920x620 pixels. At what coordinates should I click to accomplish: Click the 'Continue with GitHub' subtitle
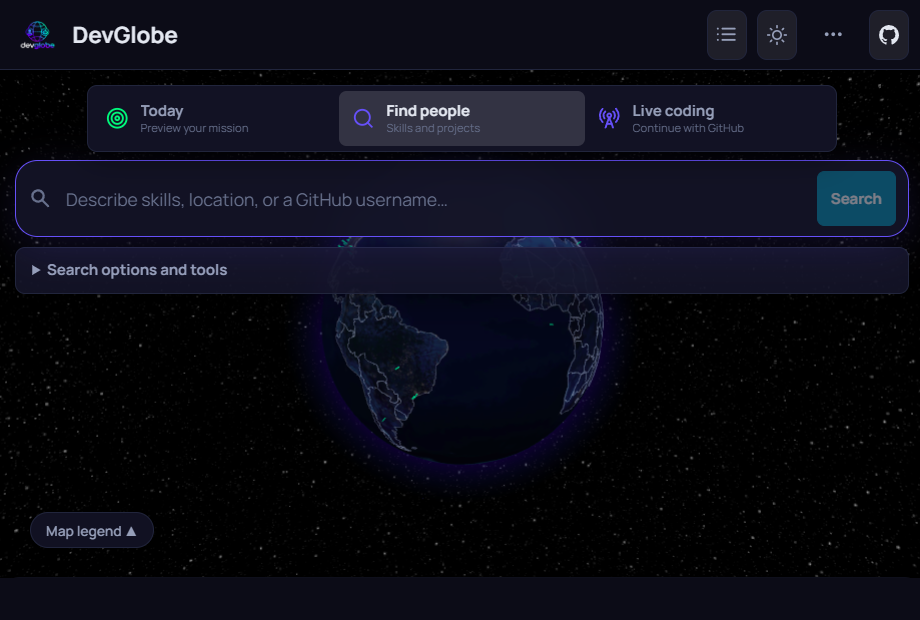[x=688, y=128]
